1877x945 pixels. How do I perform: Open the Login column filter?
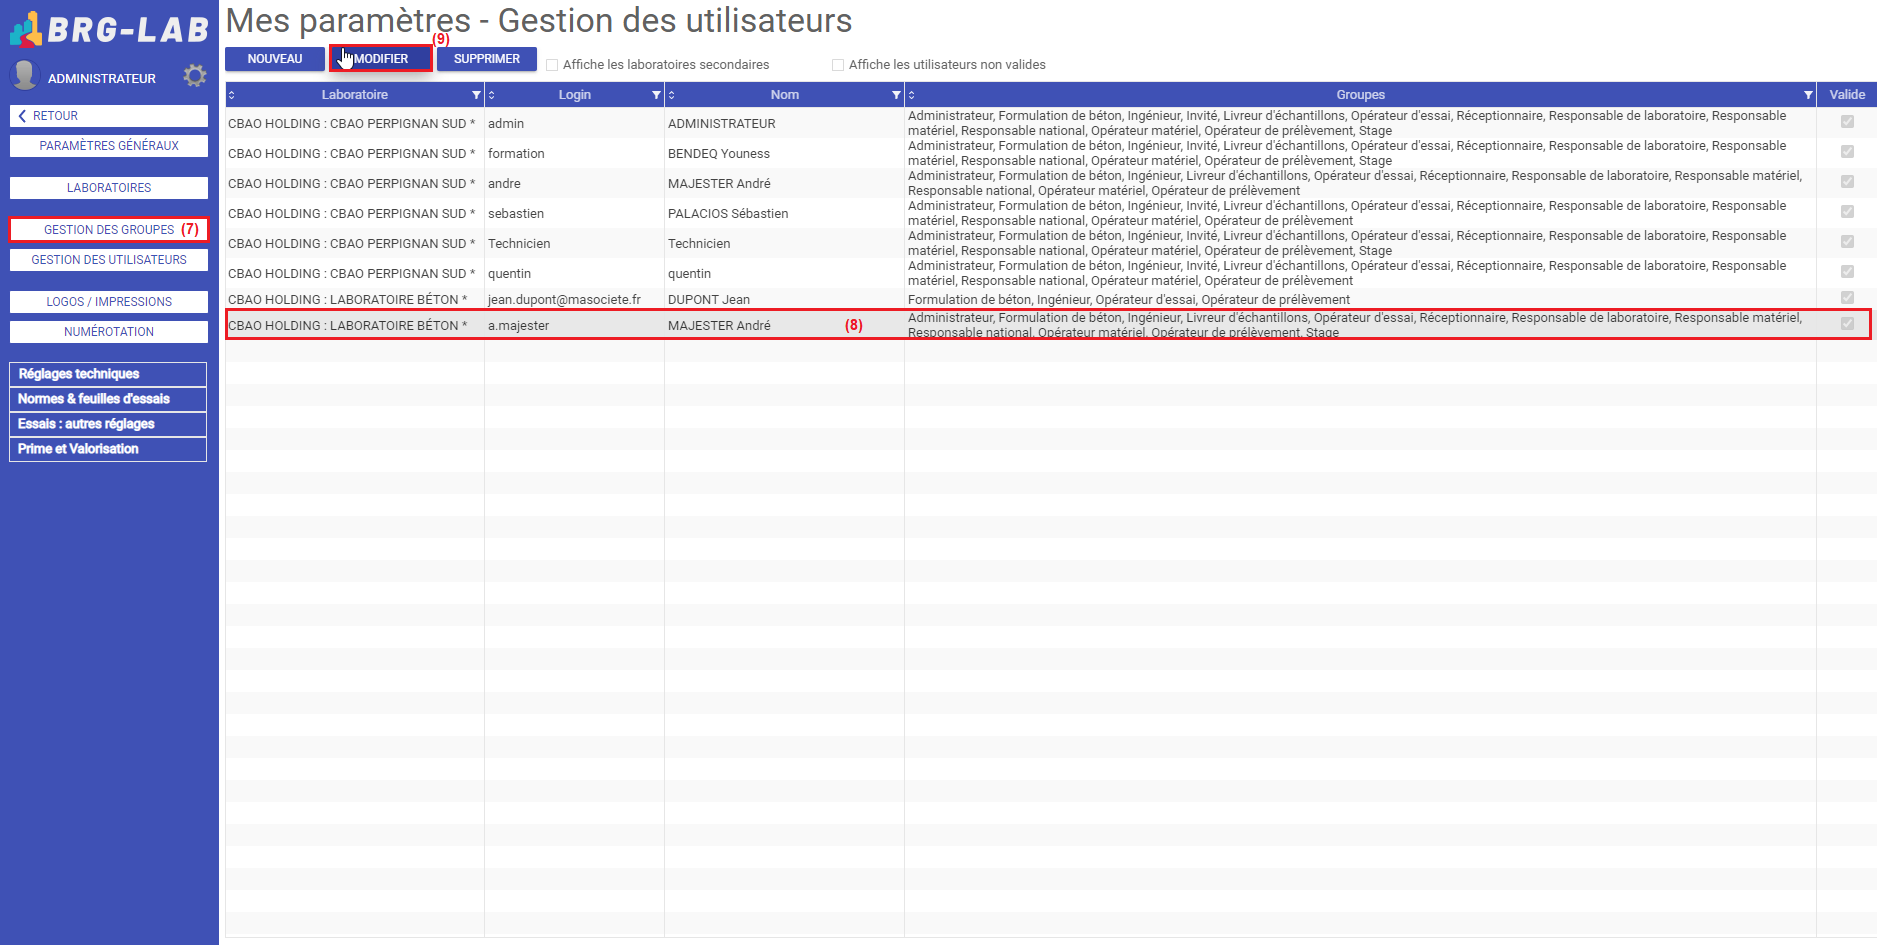(656, 95)
